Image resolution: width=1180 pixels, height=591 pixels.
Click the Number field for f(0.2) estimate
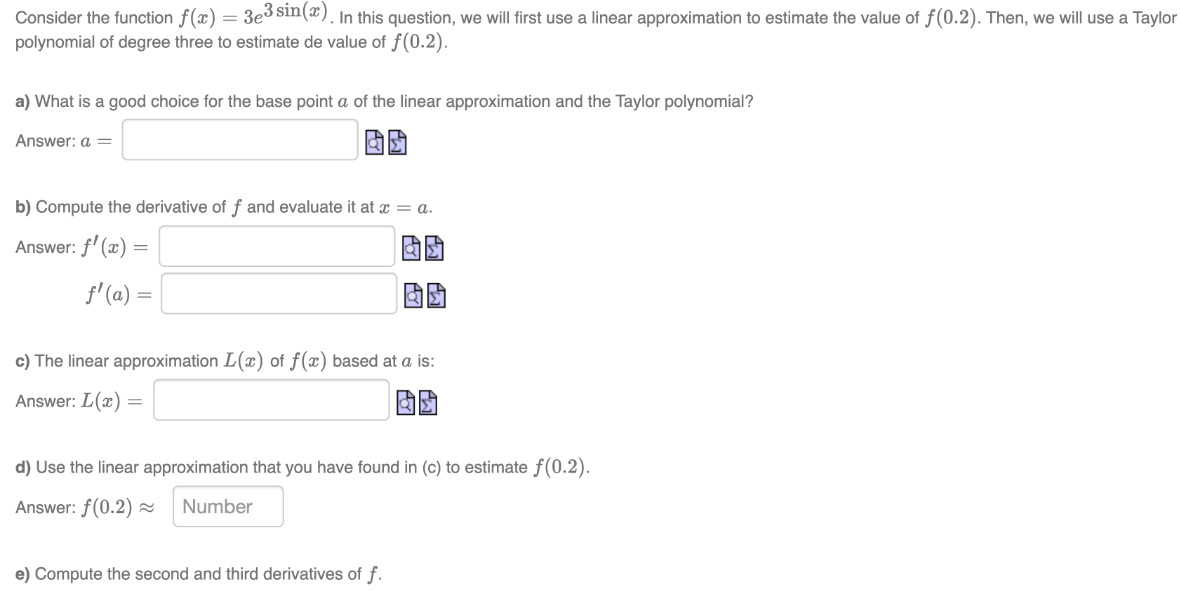tap(227, 507)
